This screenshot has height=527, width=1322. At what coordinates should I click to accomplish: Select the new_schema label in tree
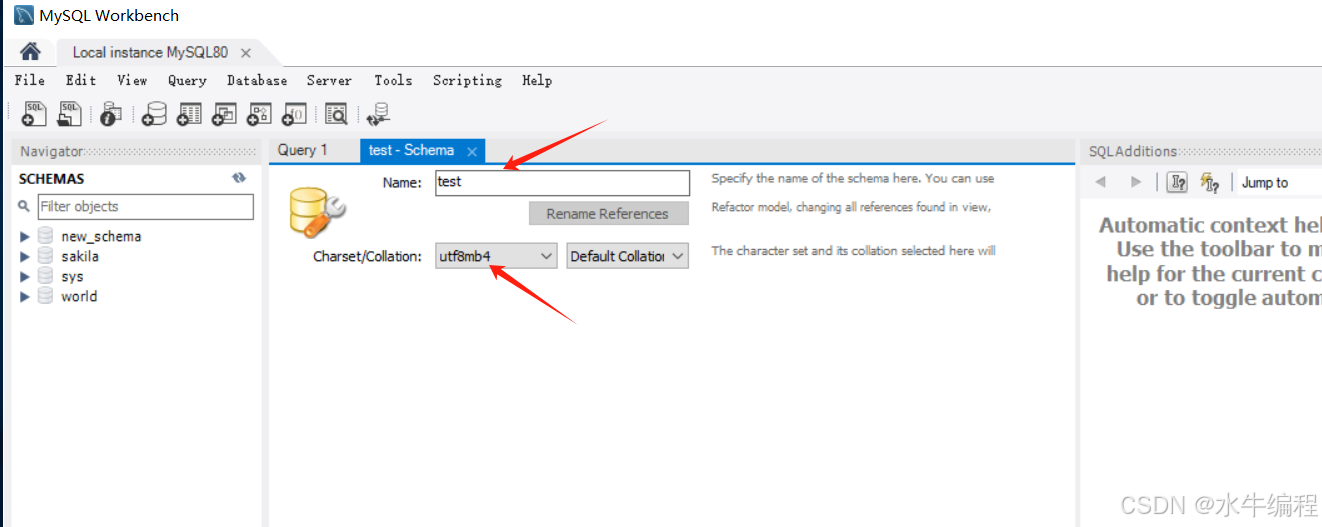[101, 237]
